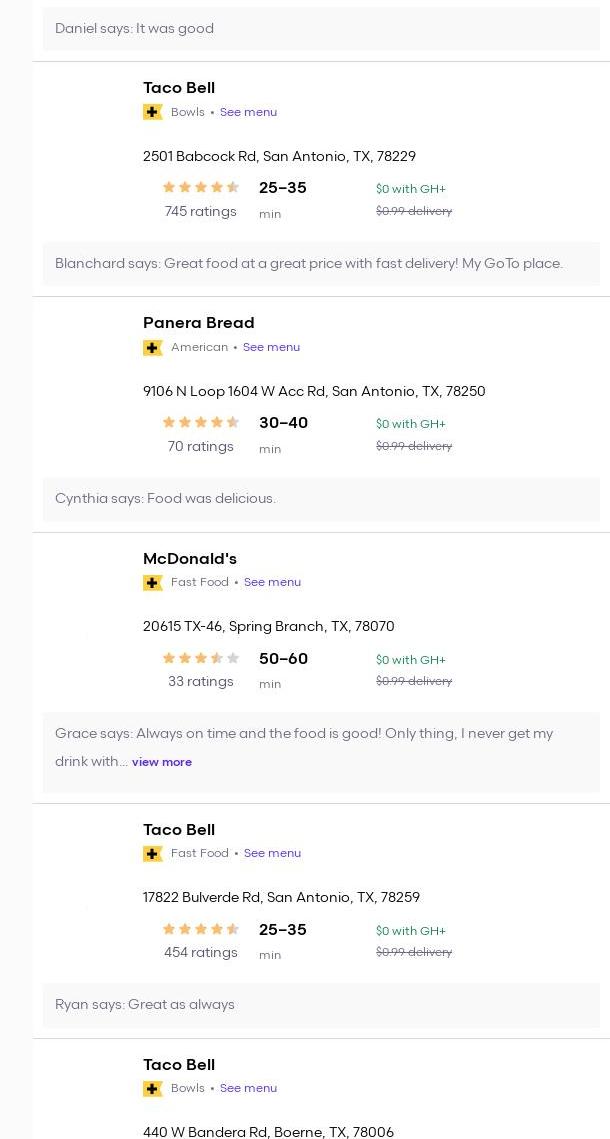Open See menu for McDonald's
610x1139 pixels.
(x=272, y=582)
